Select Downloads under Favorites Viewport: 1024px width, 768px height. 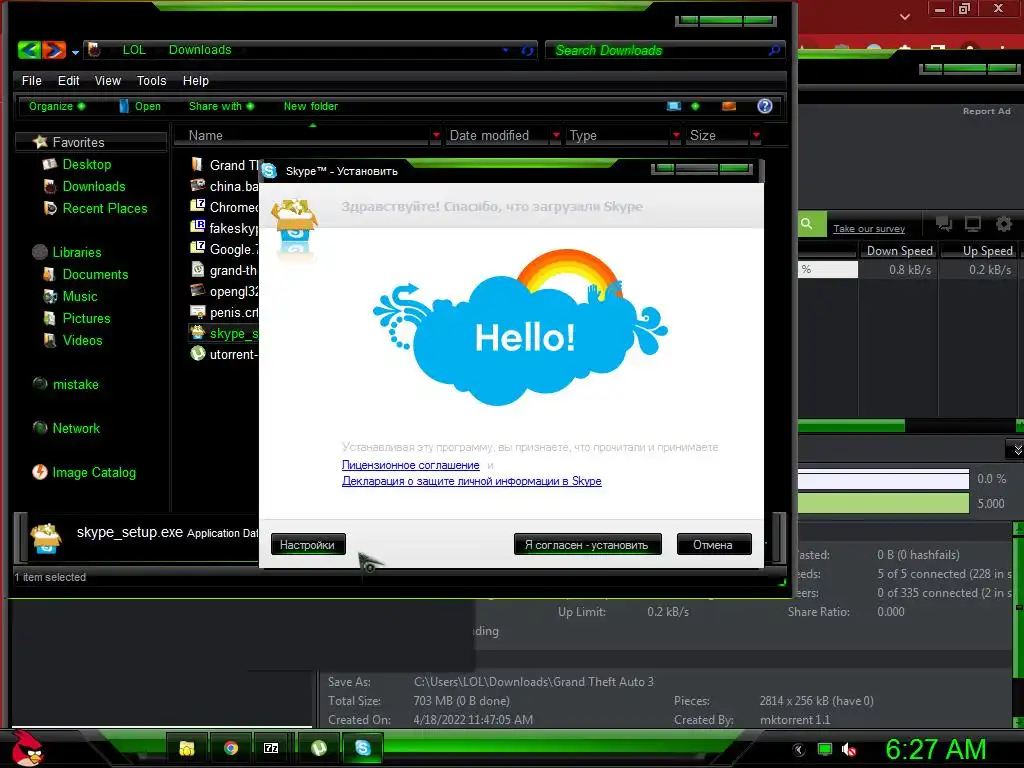tap(84, 186)
